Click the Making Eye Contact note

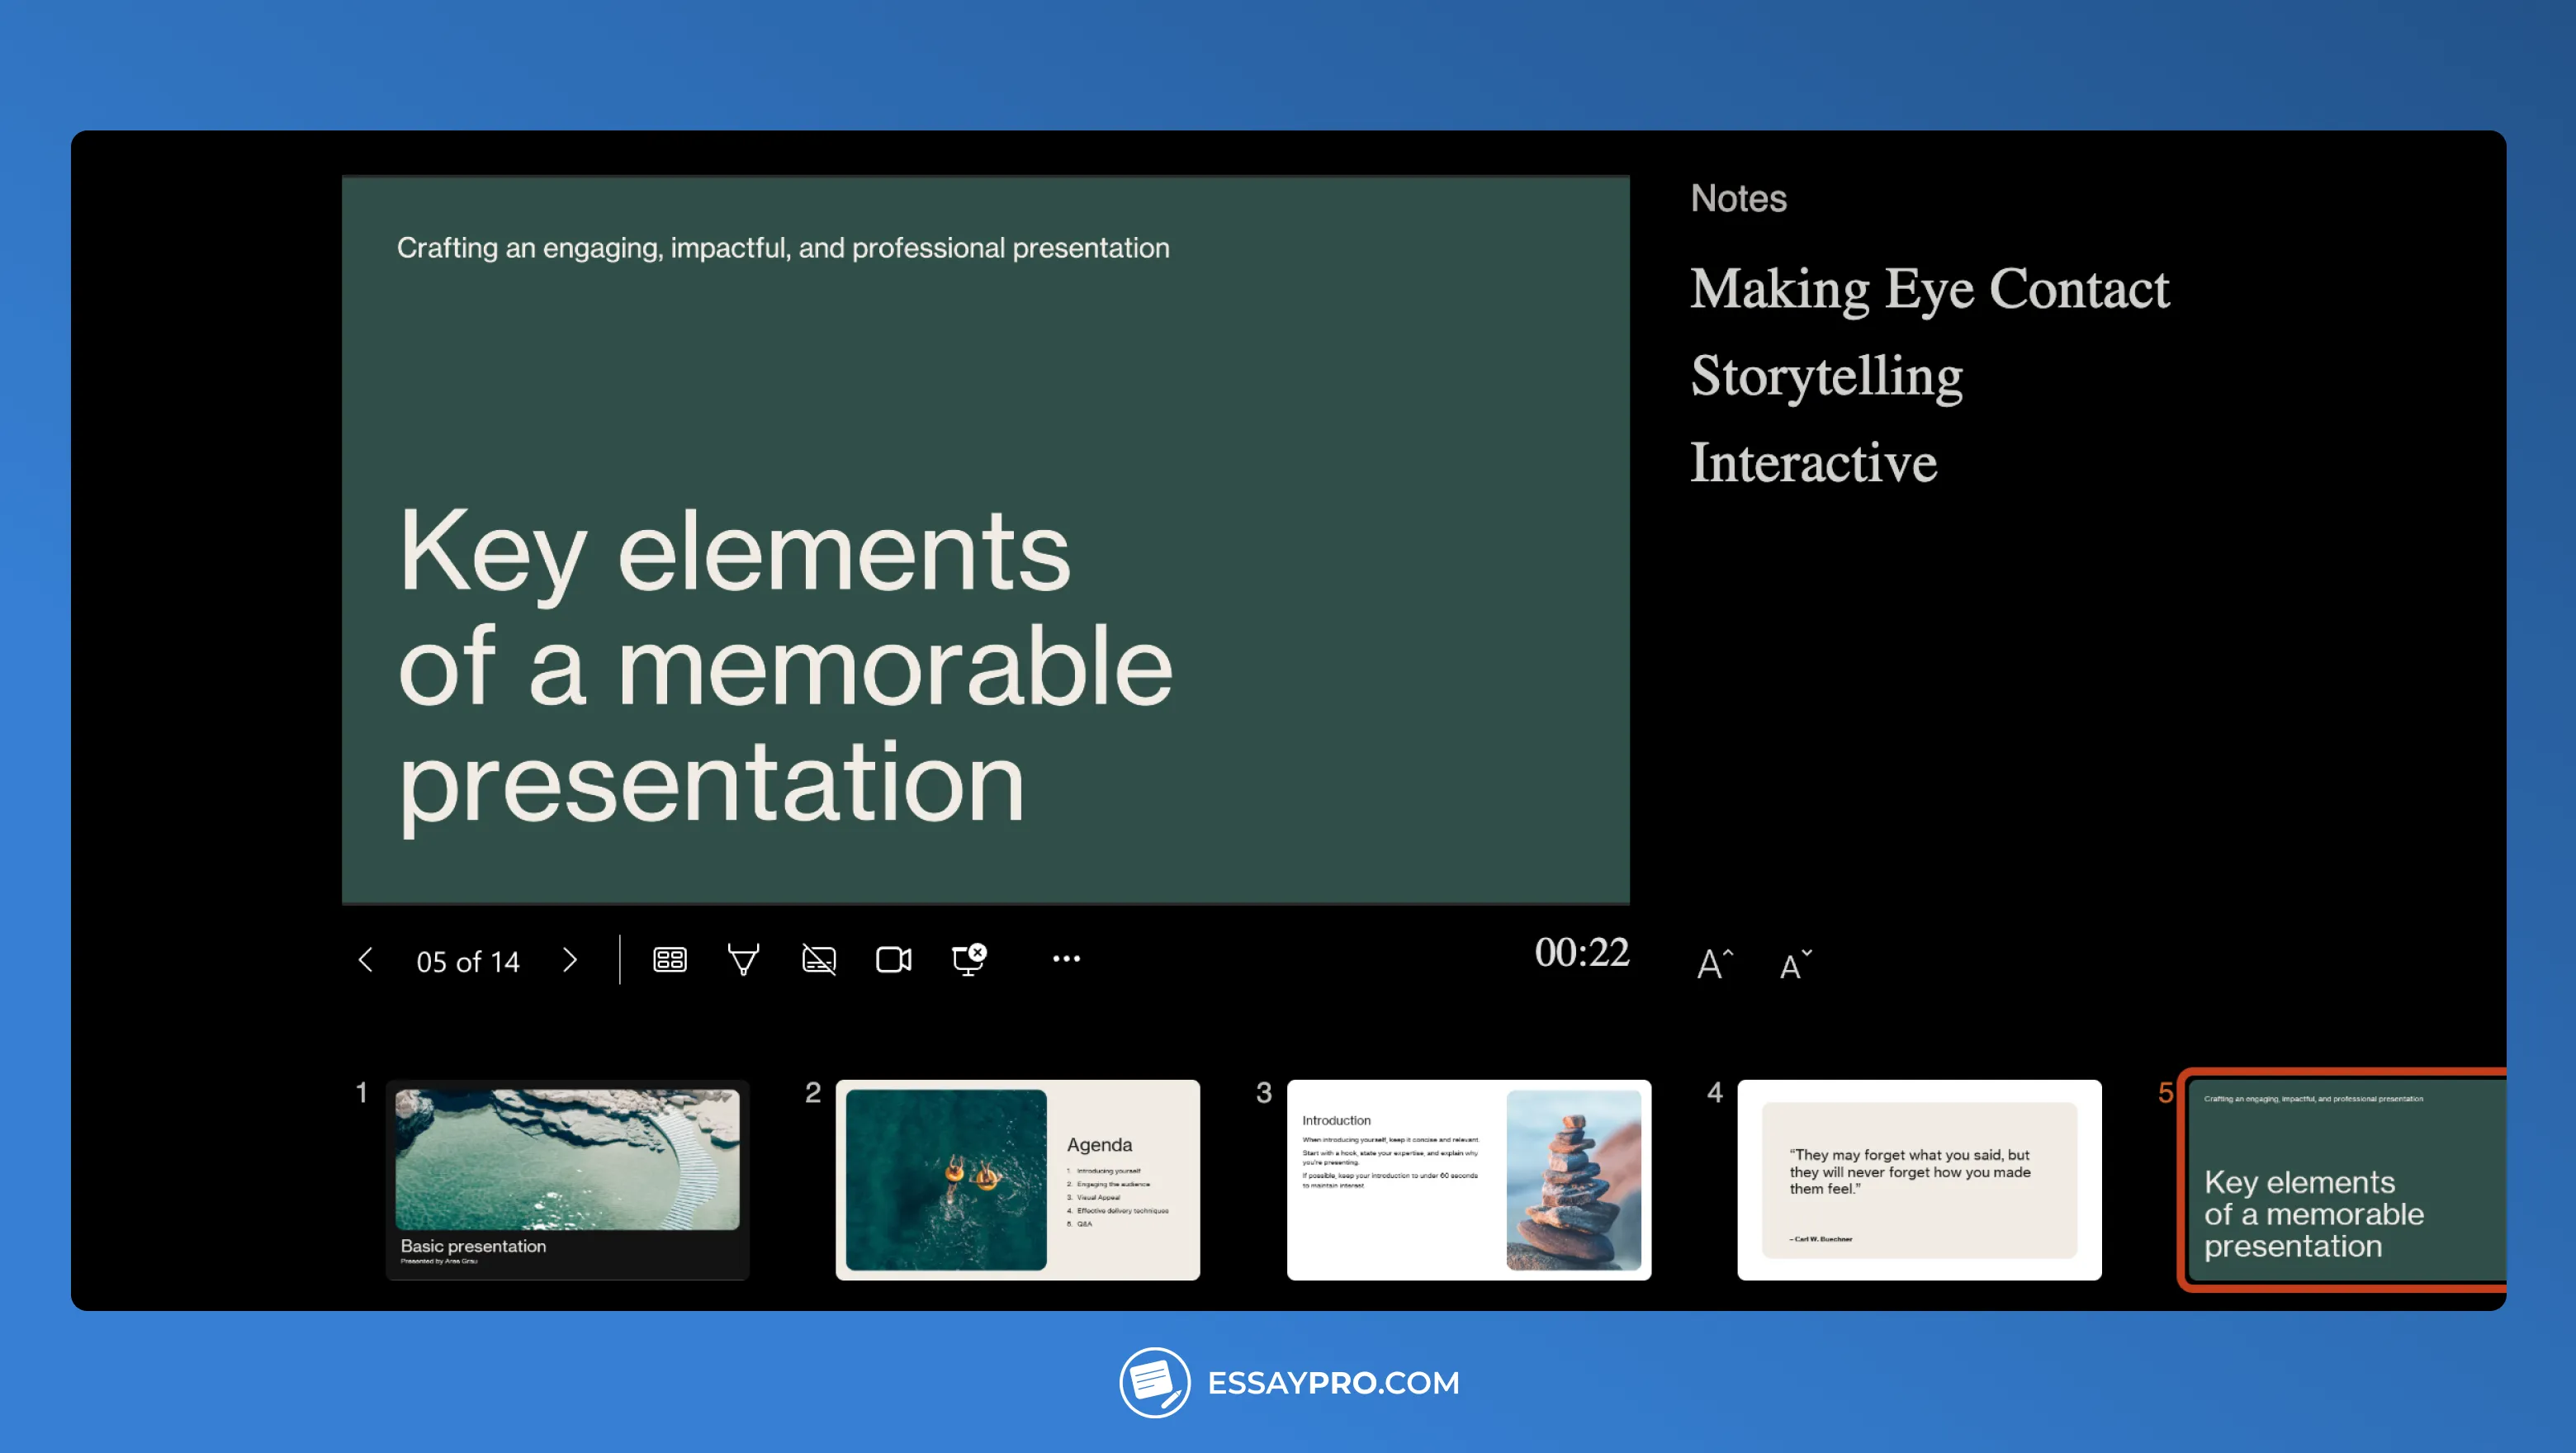click(1929, 289)
